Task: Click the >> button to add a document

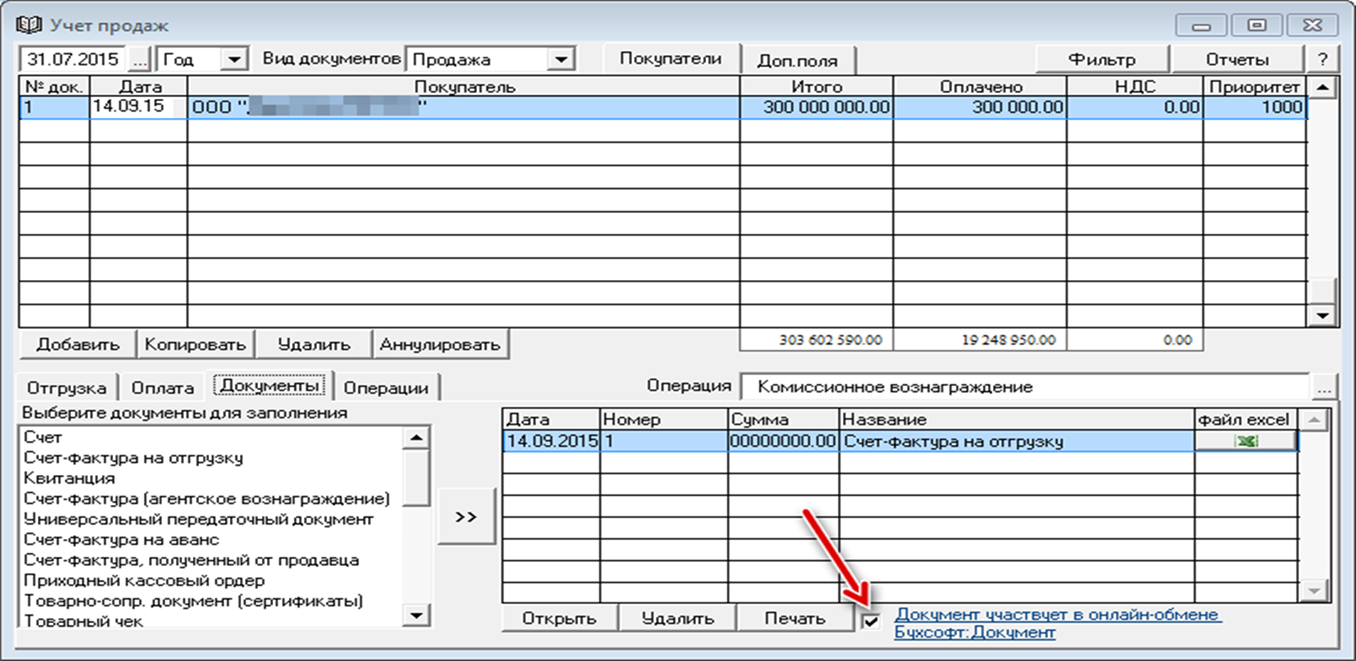Action: coord(466,517)
